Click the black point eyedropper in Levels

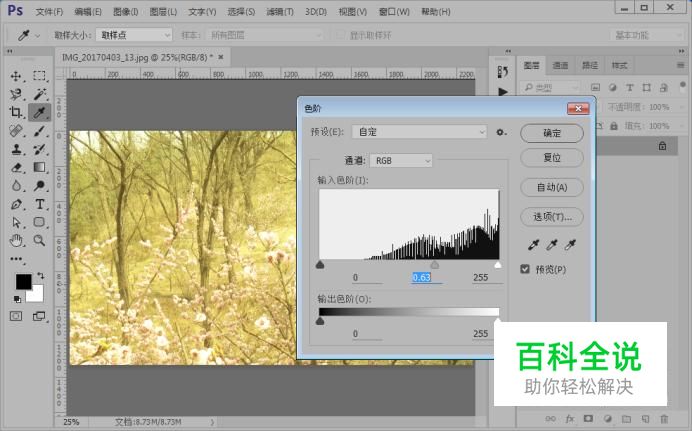(x=534, y=244)
